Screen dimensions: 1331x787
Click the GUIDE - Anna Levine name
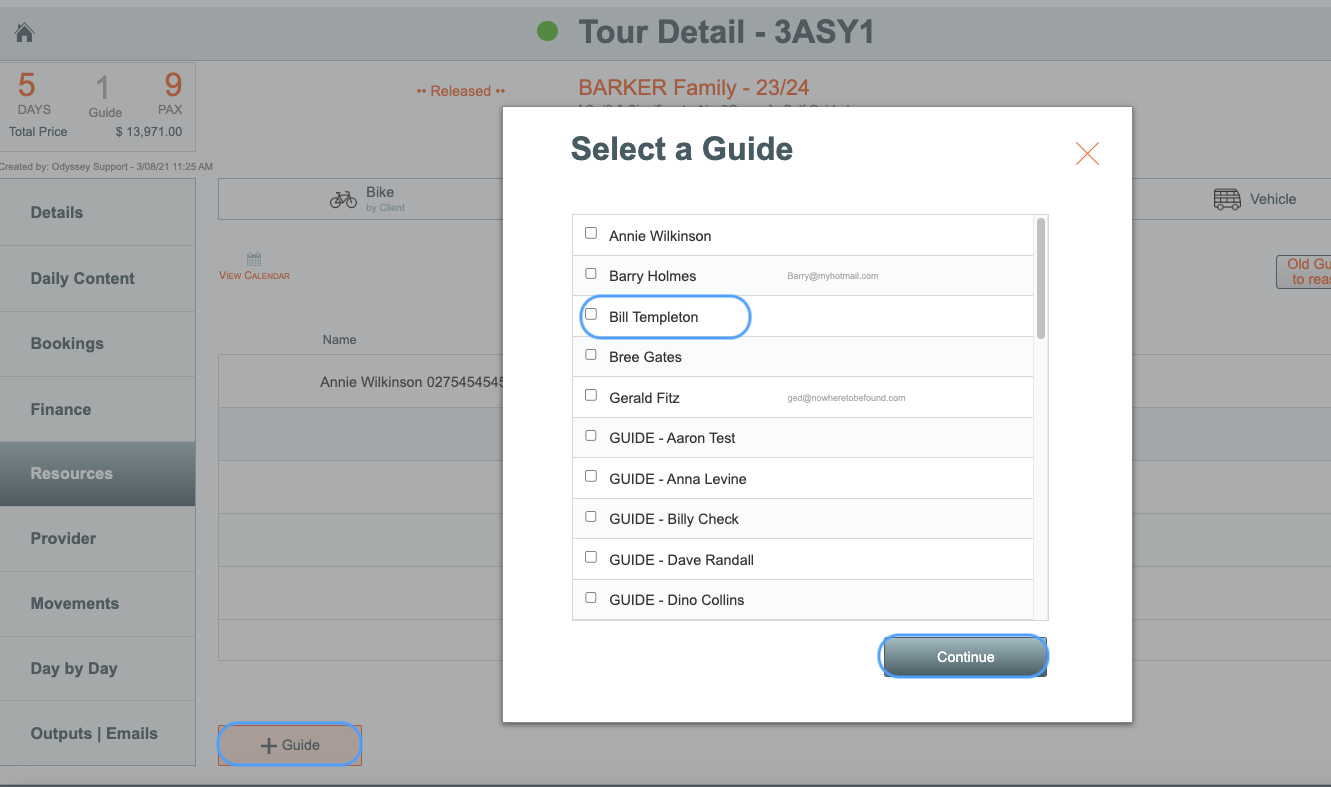tap(678, 479)
